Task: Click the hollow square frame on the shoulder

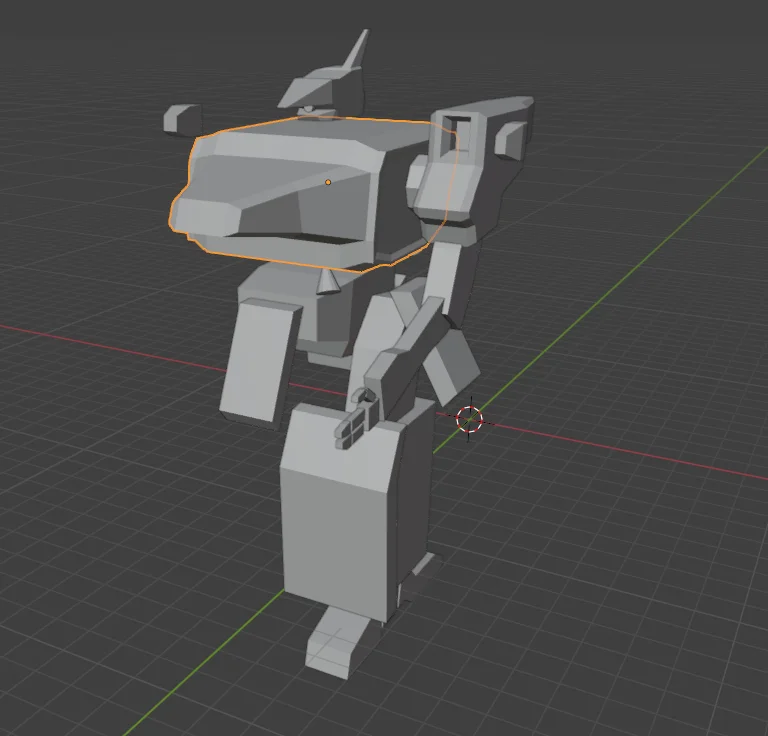Action: pos(456,131)
